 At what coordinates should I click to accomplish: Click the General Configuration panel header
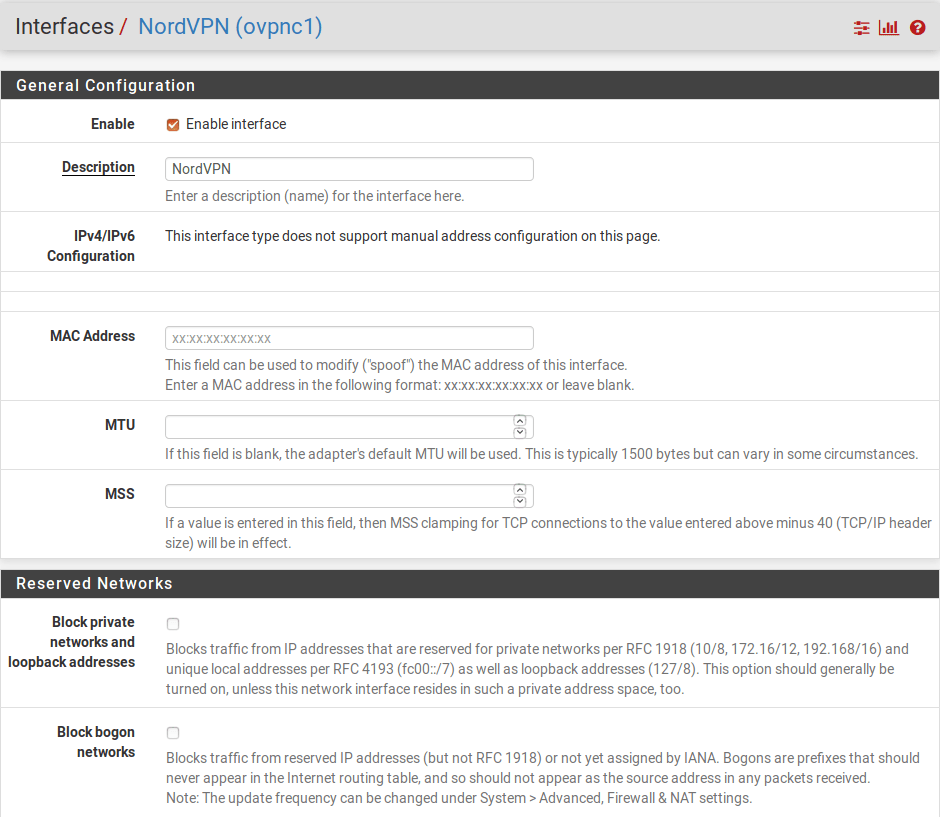click(105, 86)
